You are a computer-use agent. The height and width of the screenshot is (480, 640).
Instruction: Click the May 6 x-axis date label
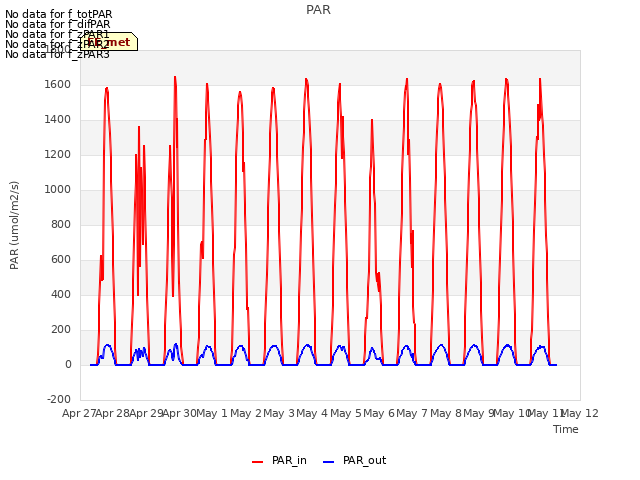(379, 413)
